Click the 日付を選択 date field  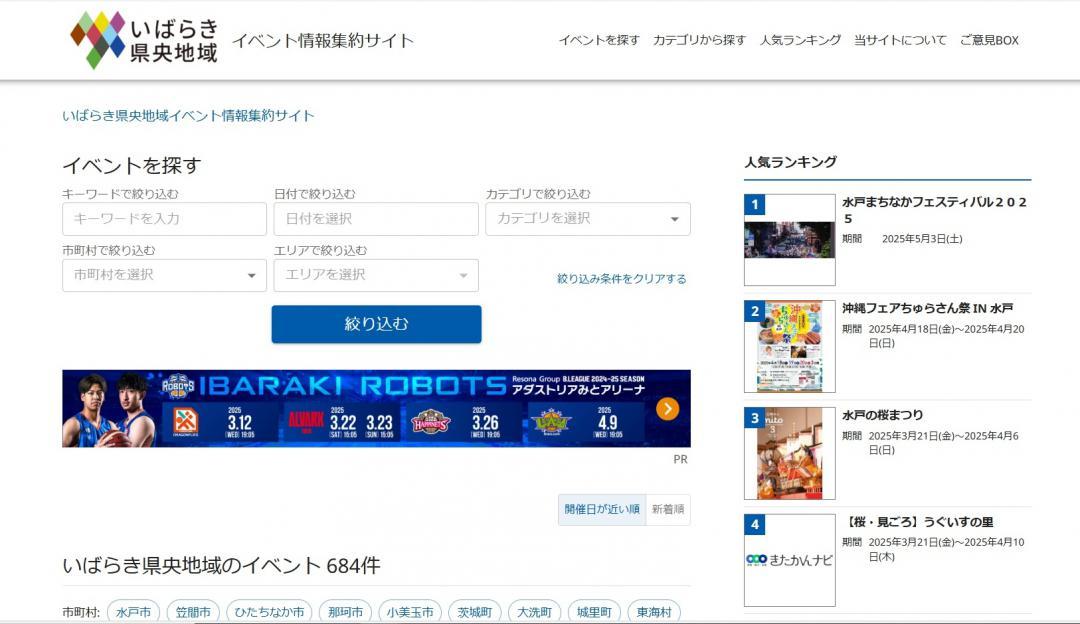coord(376,219)
